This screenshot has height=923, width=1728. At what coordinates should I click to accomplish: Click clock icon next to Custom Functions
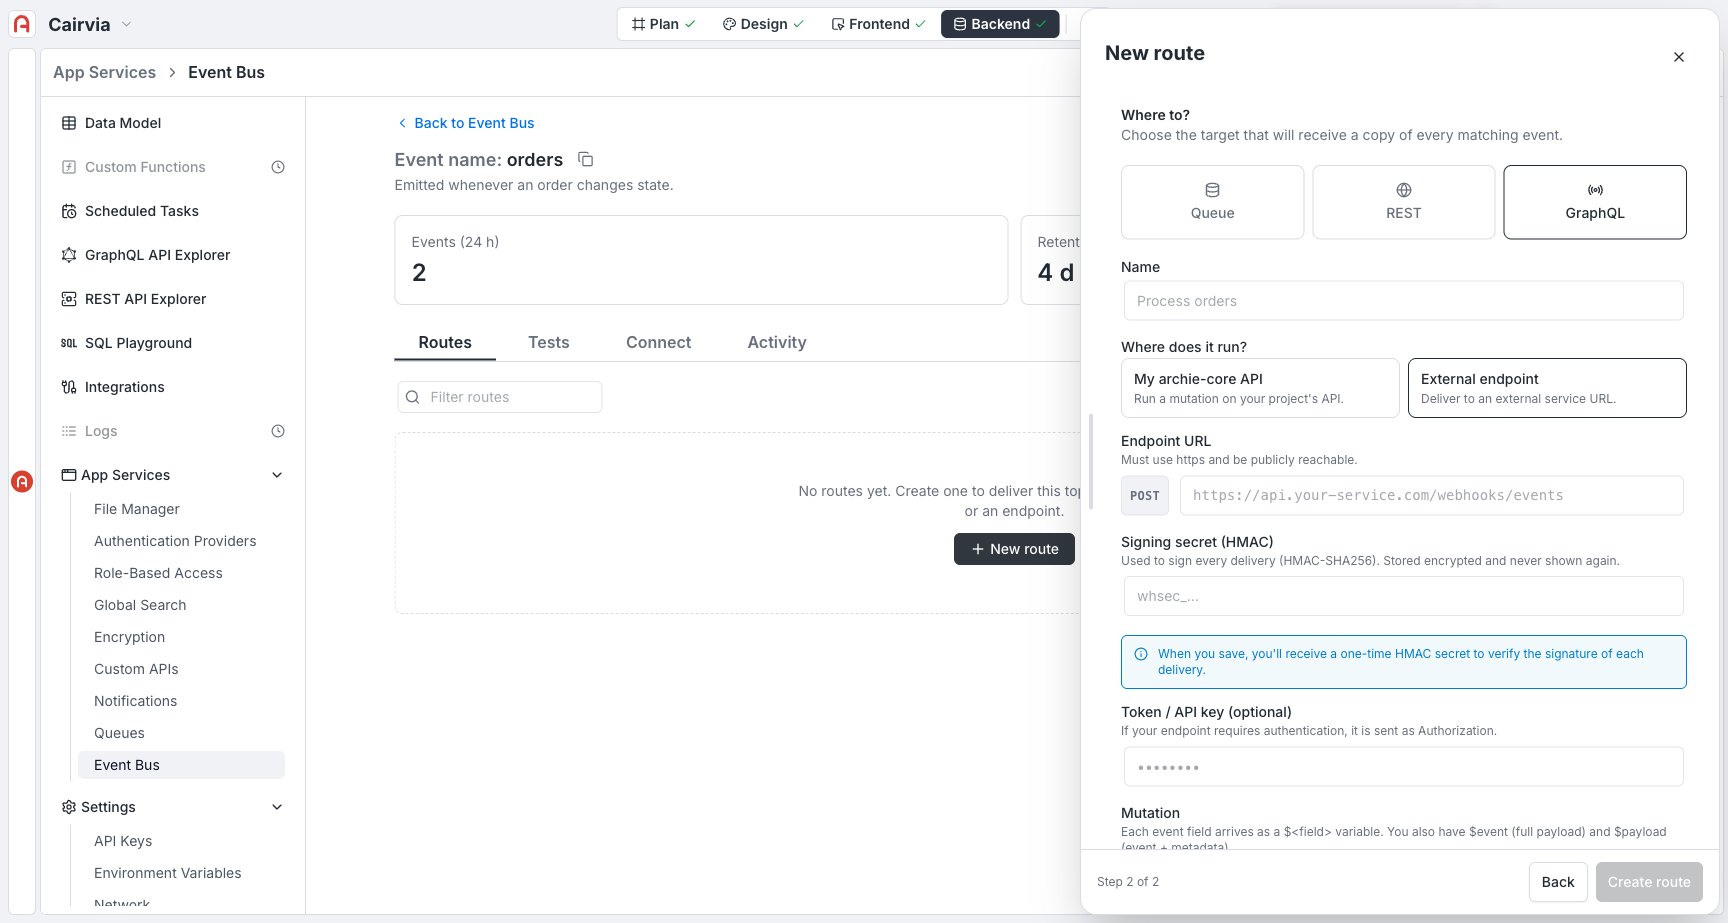278,167
